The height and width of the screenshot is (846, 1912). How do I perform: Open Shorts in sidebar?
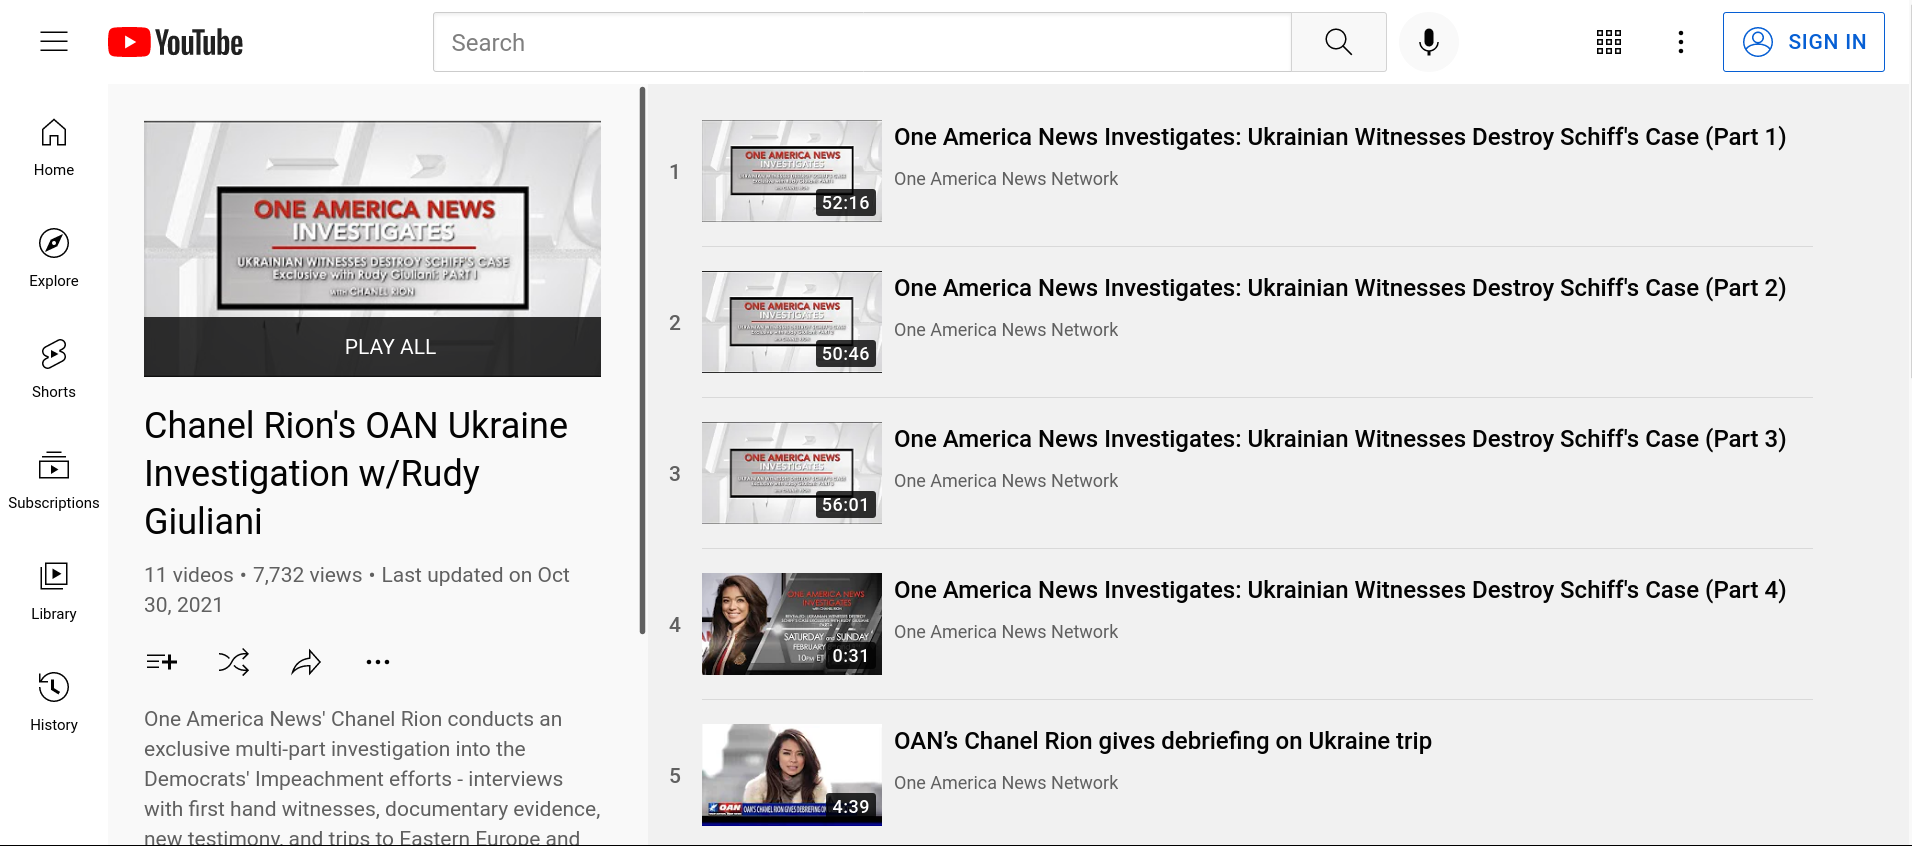(x=54, y=370)
